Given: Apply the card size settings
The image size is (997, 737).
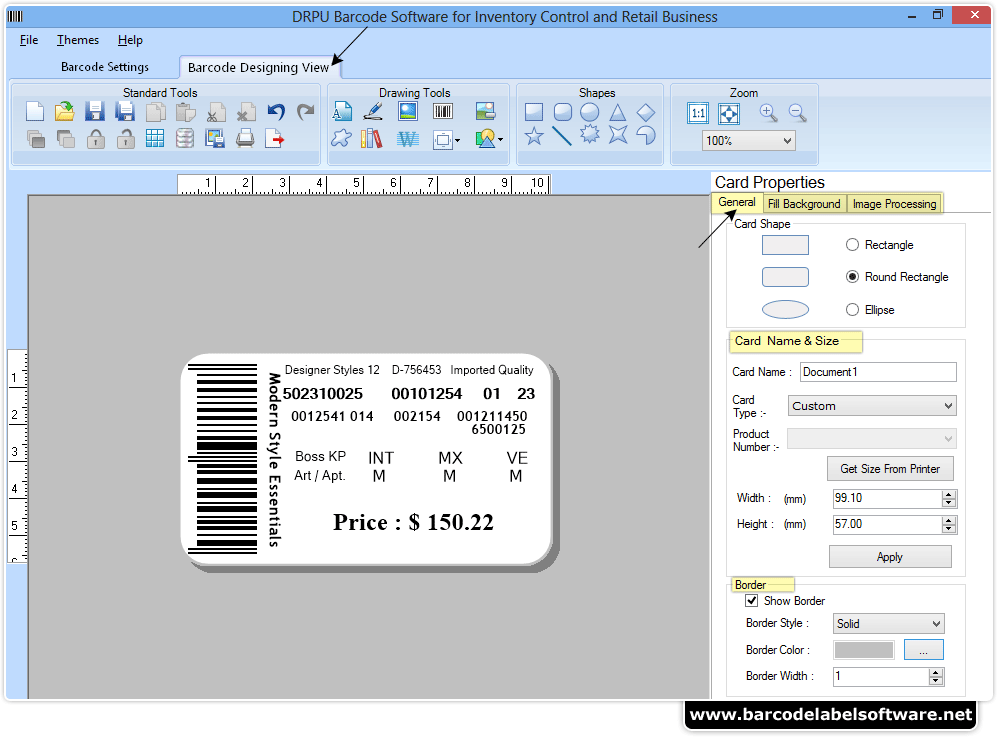Looking at the screenshot, I should [x=890, y=557].
